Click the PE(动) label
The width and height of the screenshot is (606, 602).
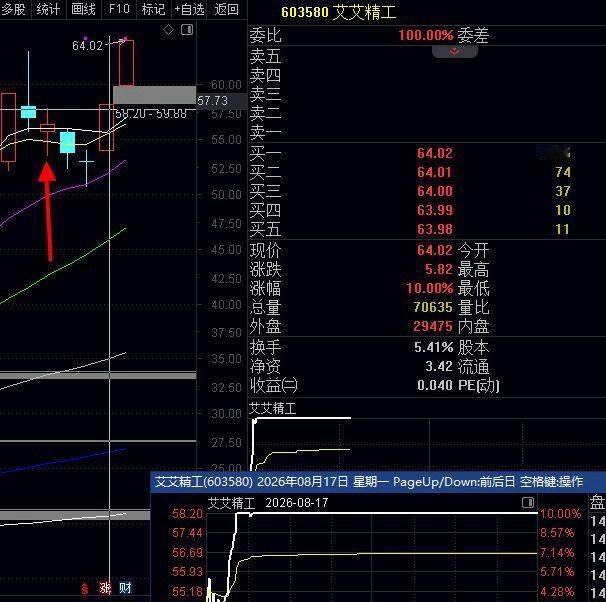tap(479, 386)
